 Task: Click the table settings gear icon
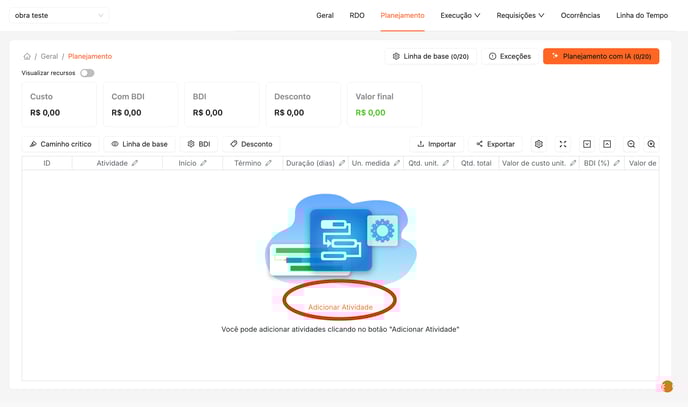coord(539,144)
